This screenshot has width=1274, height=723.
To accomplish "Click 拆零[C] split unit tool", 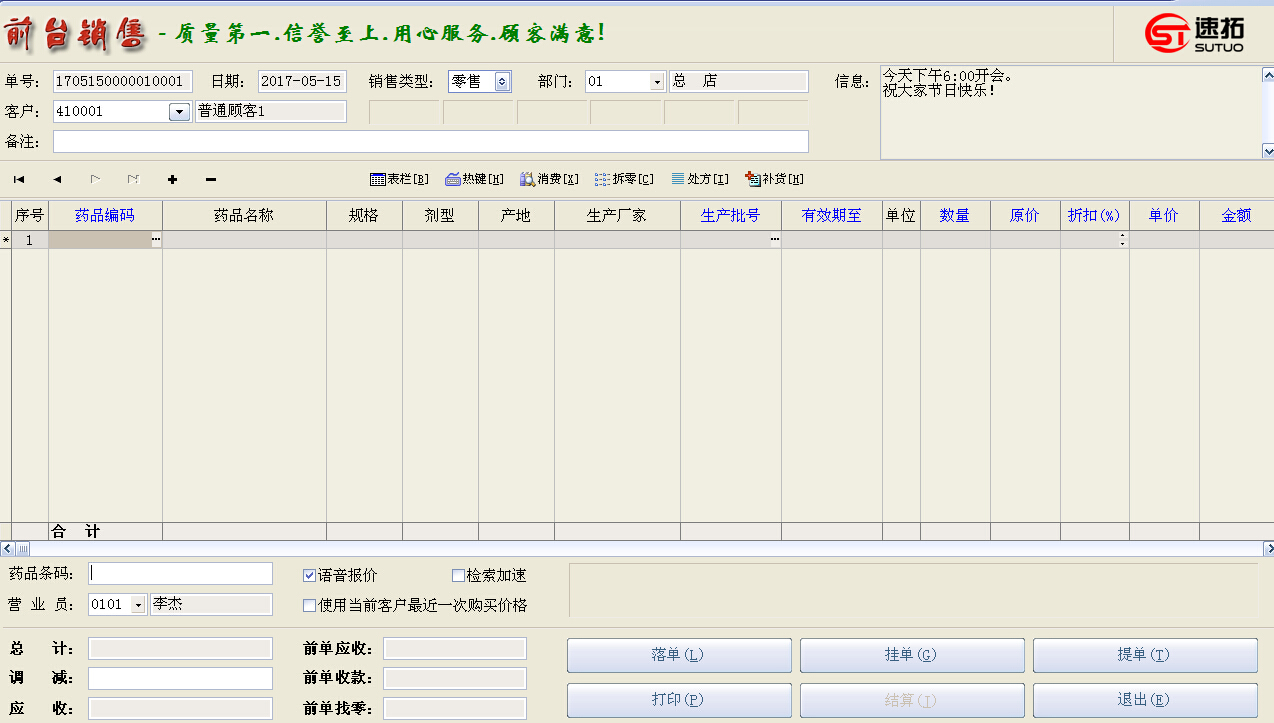I will 624,179.
